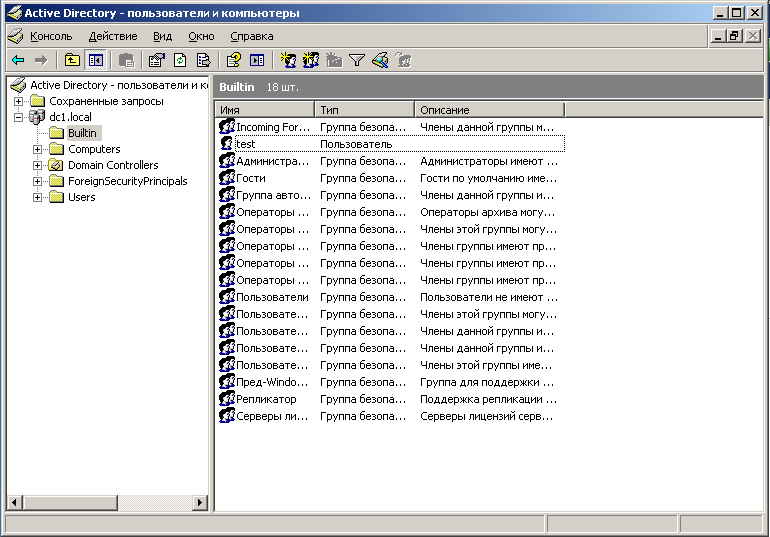Viewport: 770px width, 537px height.
Task: Expand the Domain Controllers node
Action: [37, 165]
